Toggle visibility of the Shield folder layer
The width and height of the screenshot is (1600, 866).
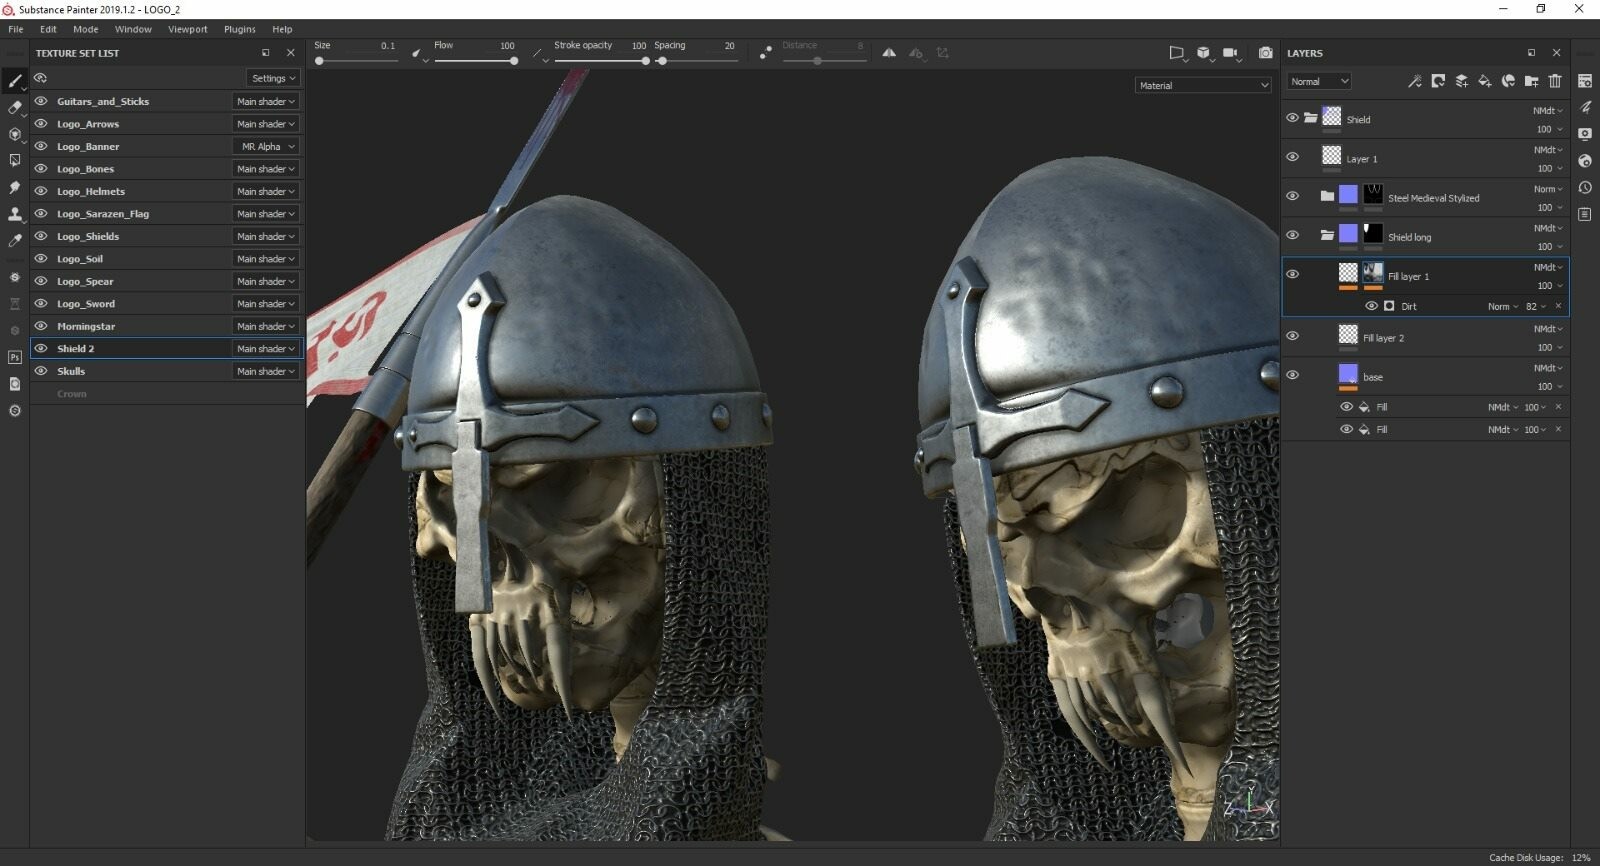click(1292, 118)
